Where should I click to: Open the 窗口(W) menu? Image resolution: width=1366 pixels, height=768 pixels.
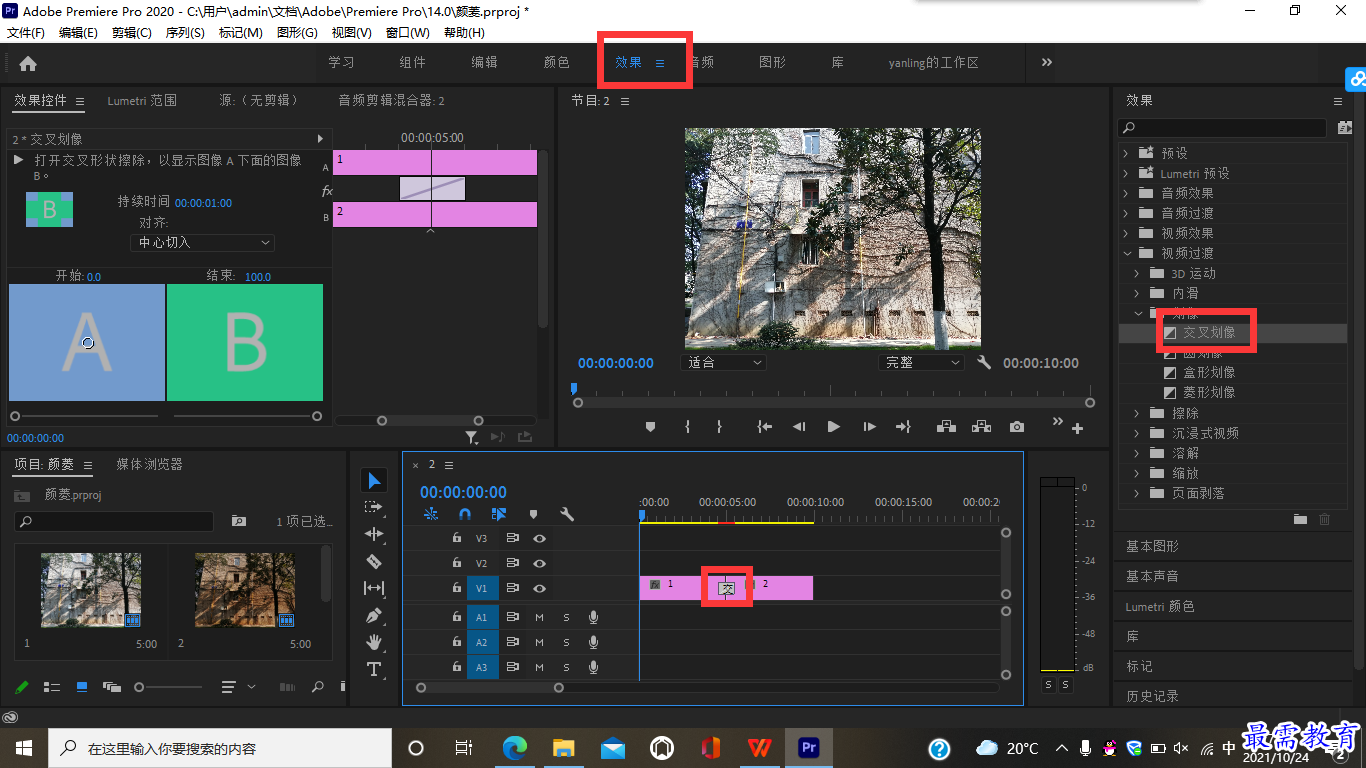(407, 33)
